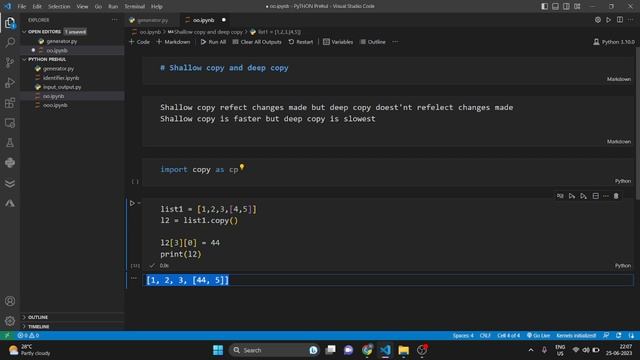The width and height of the screenshot is (640, 360).
Task: Open Windows Start menu
Action: pyautogui.click(x=218, y=350)
